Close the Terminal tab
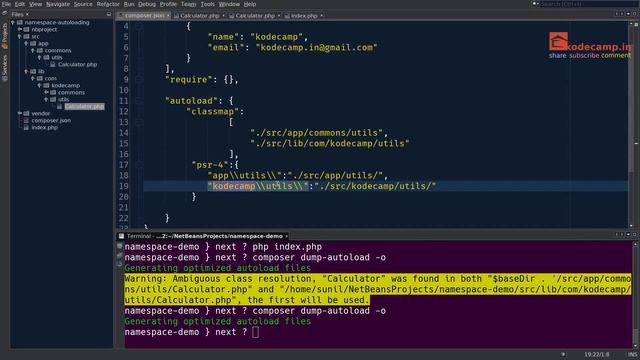 pyautogui.click(x=287, y=236)
